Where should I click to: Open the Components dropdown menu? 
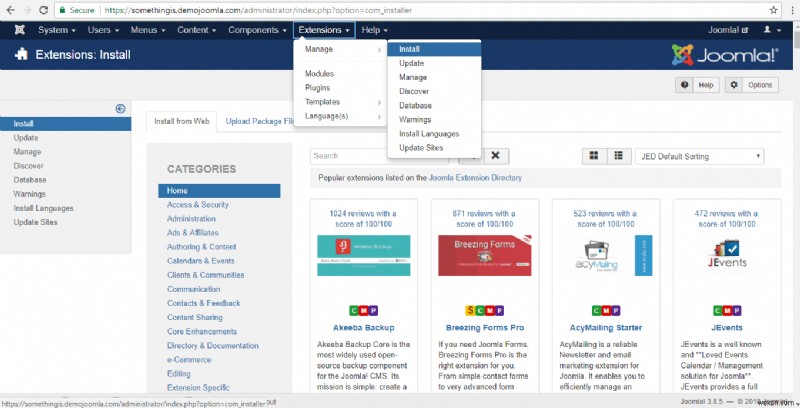257,30
